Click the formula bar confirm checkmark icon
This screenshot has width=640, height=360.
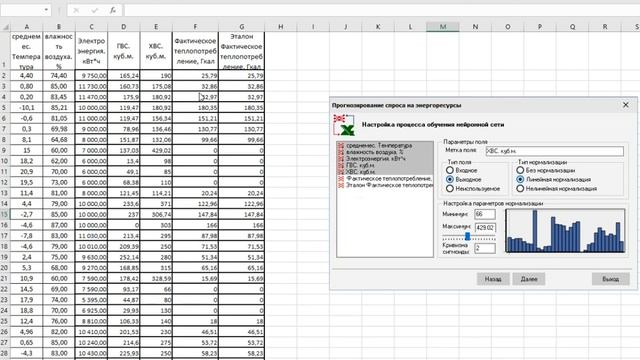coord(94,10)
